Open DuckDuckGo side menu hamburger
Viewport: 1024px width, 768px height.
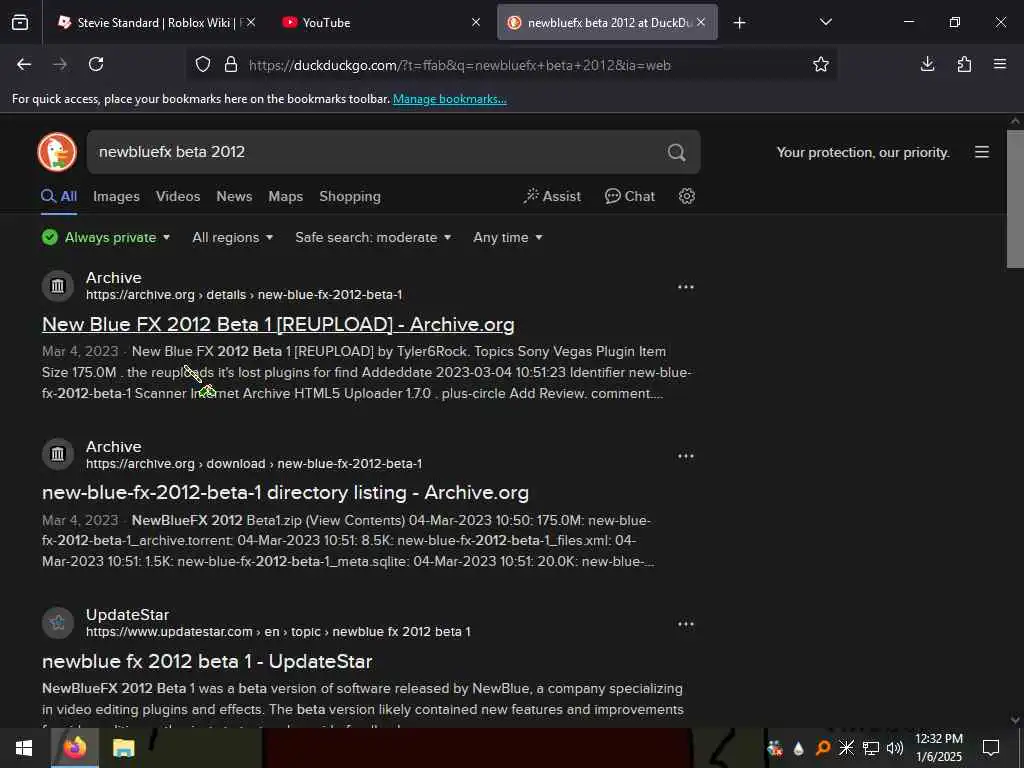coord(982,152)
